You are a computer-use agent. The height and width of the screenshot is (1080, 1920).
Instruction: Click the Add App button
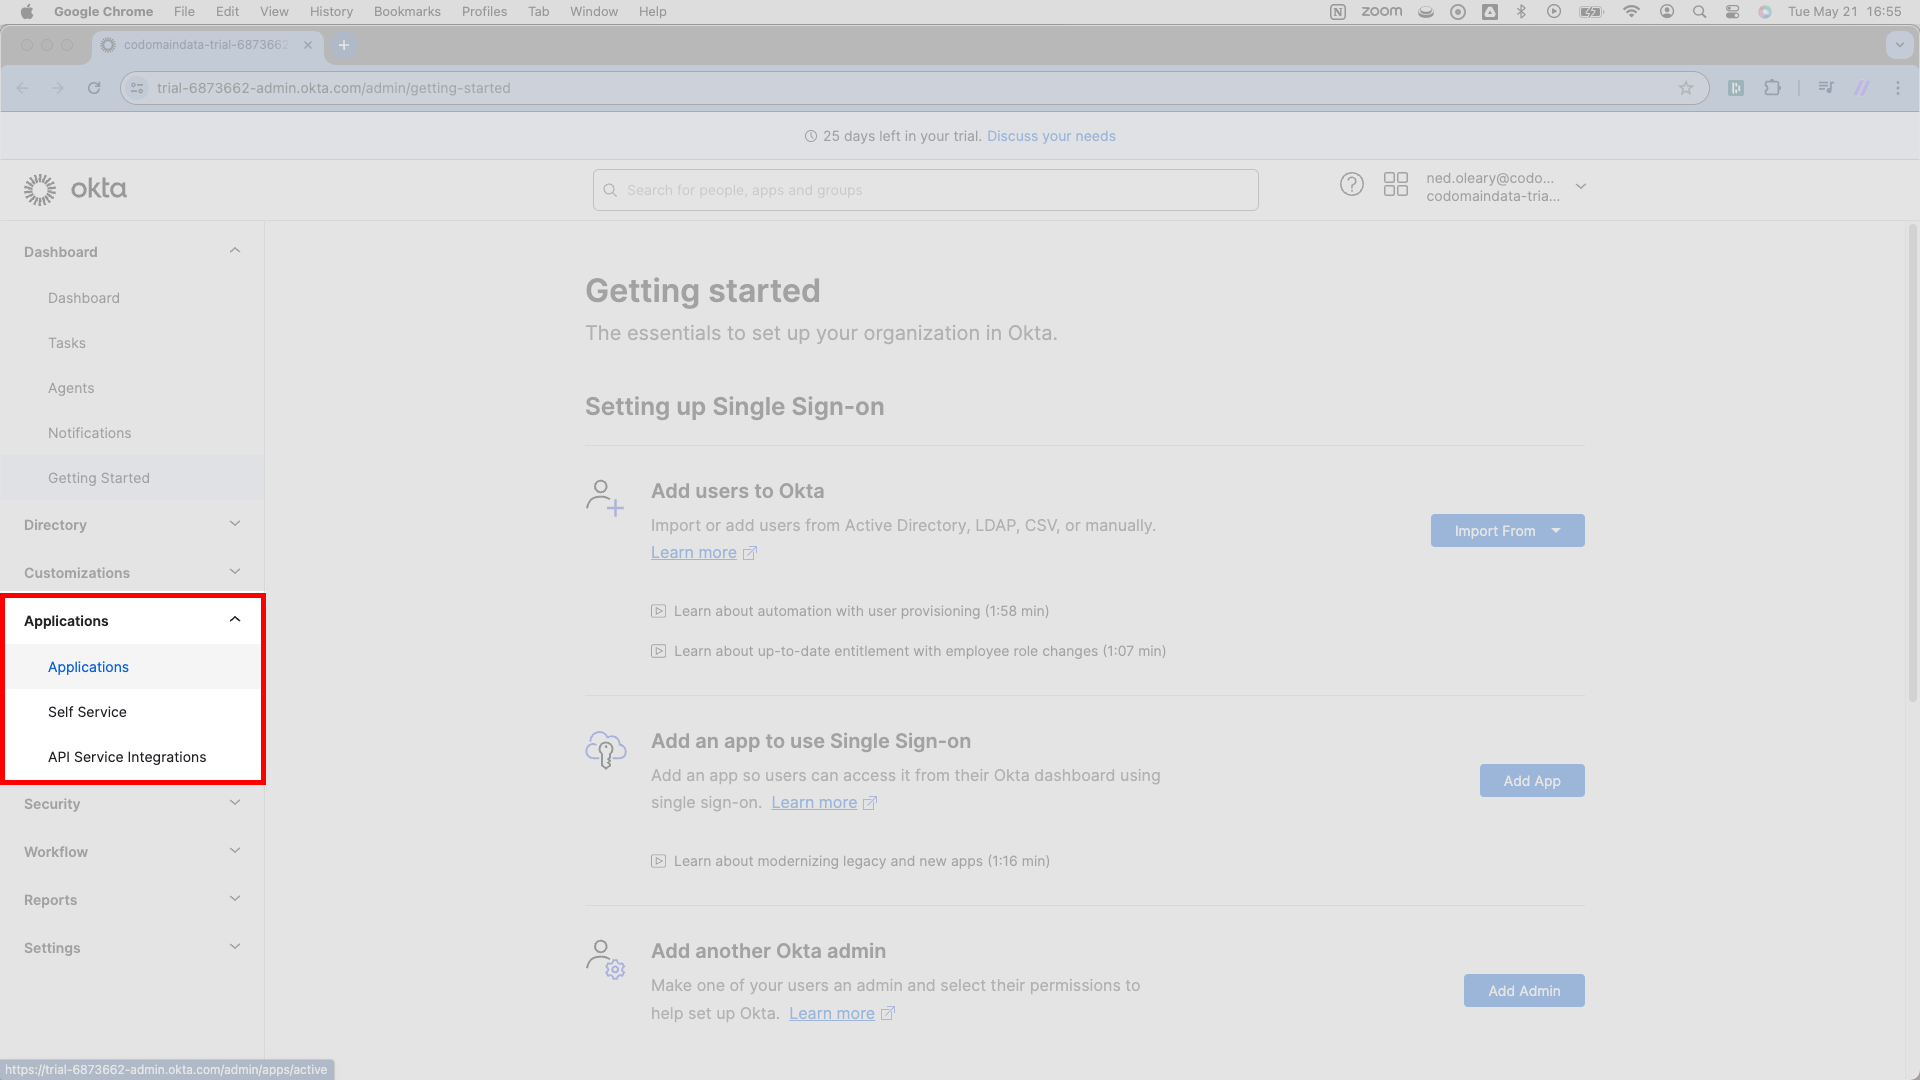pyautogui.click(x=1531, y=781)
